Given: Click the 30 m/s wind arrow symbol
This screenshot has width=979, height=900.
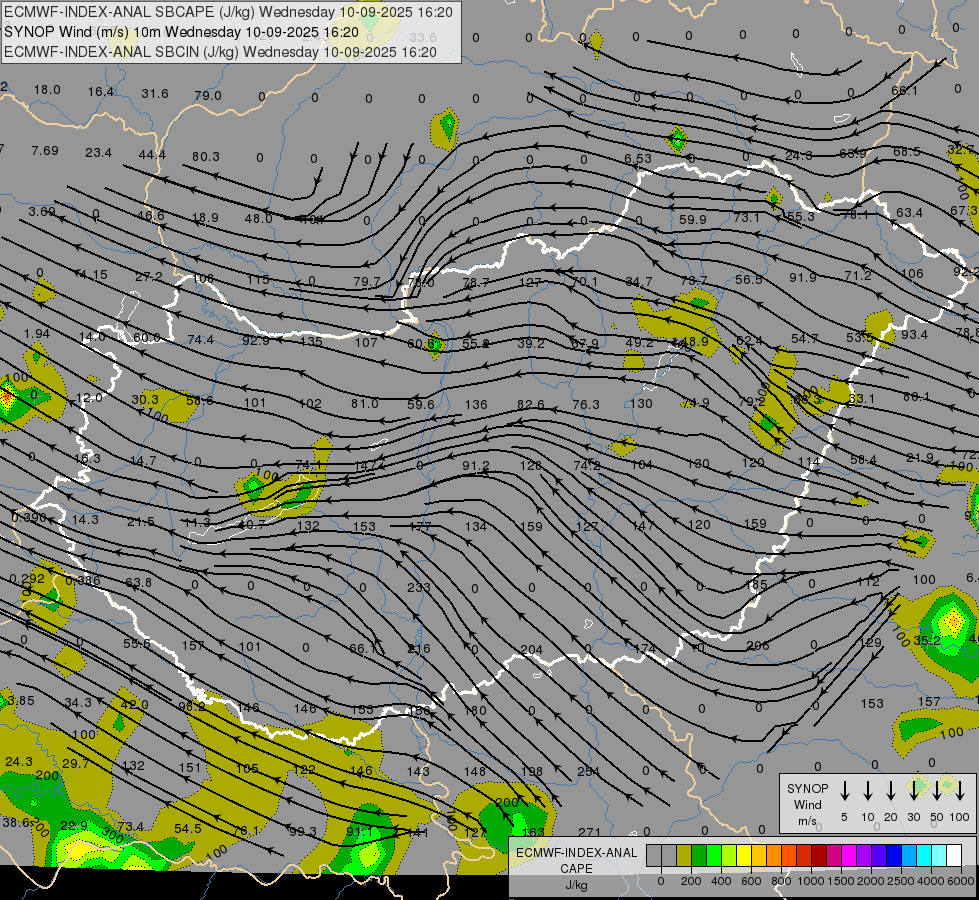Looking at the screenshot, I should [913, 791].
